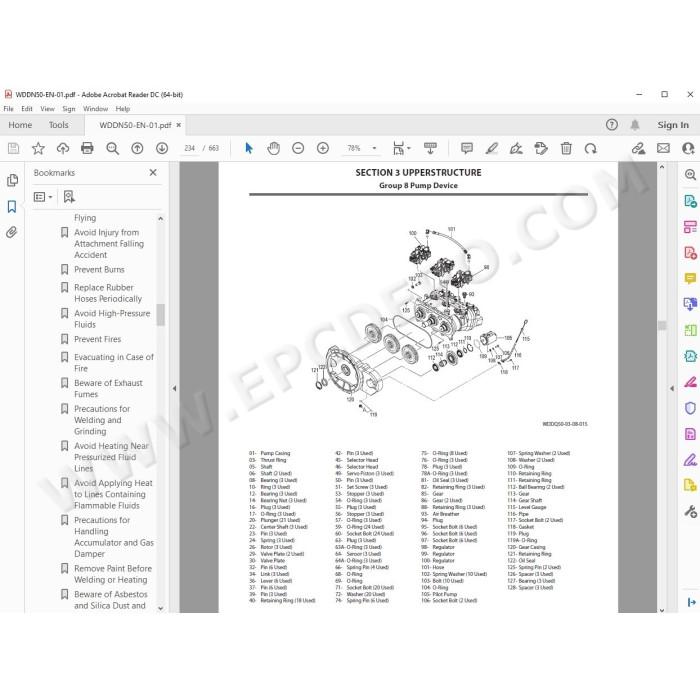Close the WDDN50-EN-01.pdf tab
This screenshot has height=700, width=700.
coord(179,125)
